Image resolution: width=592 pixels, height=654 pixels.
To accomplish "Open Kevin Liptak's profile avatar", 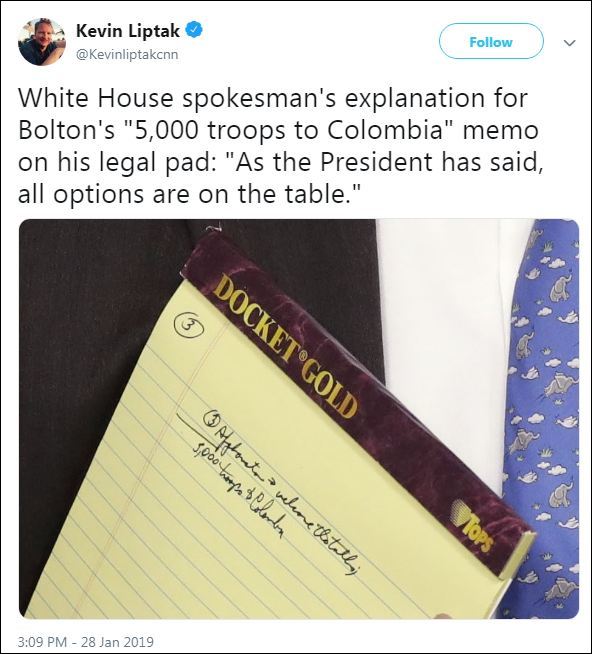I will [42, 42].
